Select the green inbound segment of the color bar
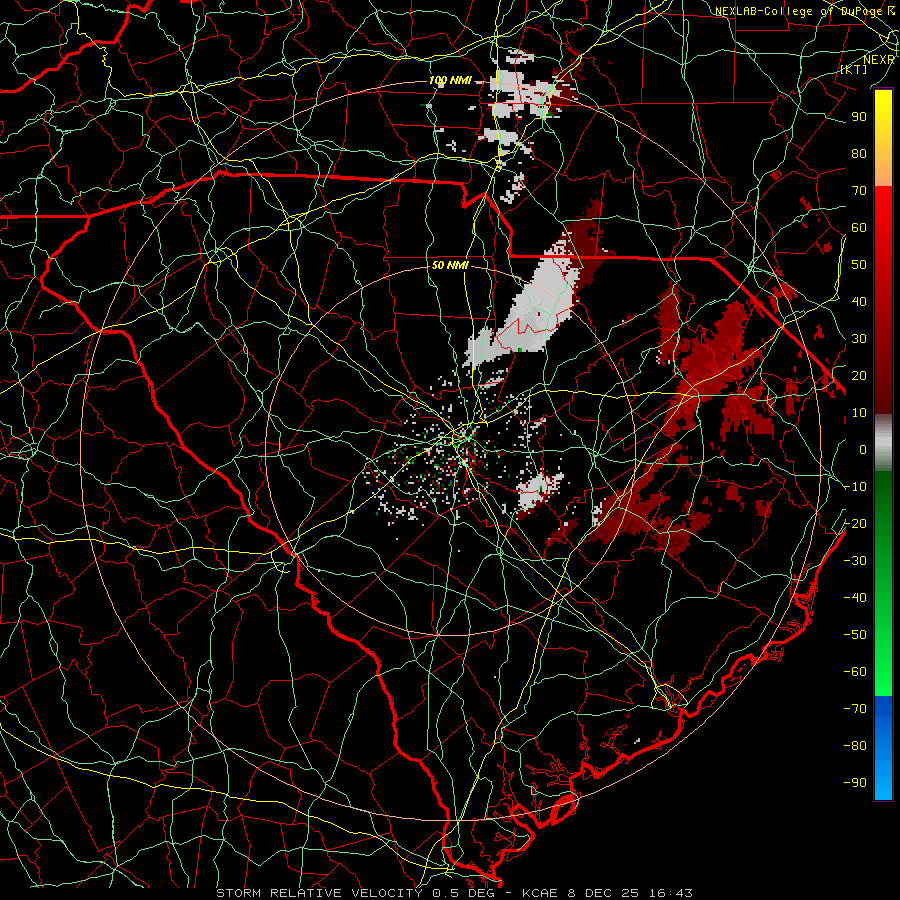The image size is (900, 900). (x=883, y=583)
